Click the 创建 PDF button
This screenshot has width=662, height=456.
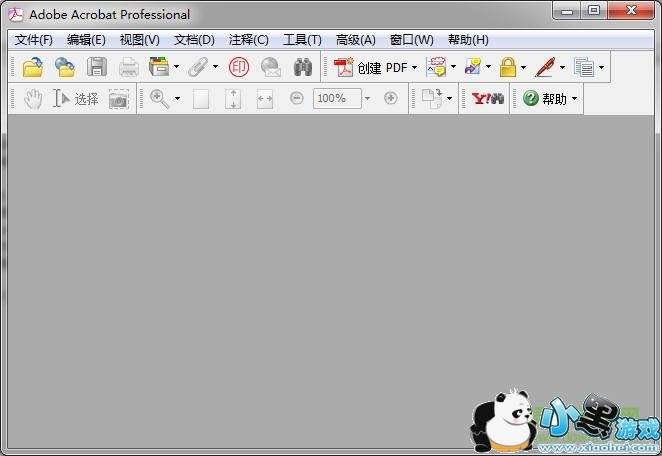(x=370, y=67)
